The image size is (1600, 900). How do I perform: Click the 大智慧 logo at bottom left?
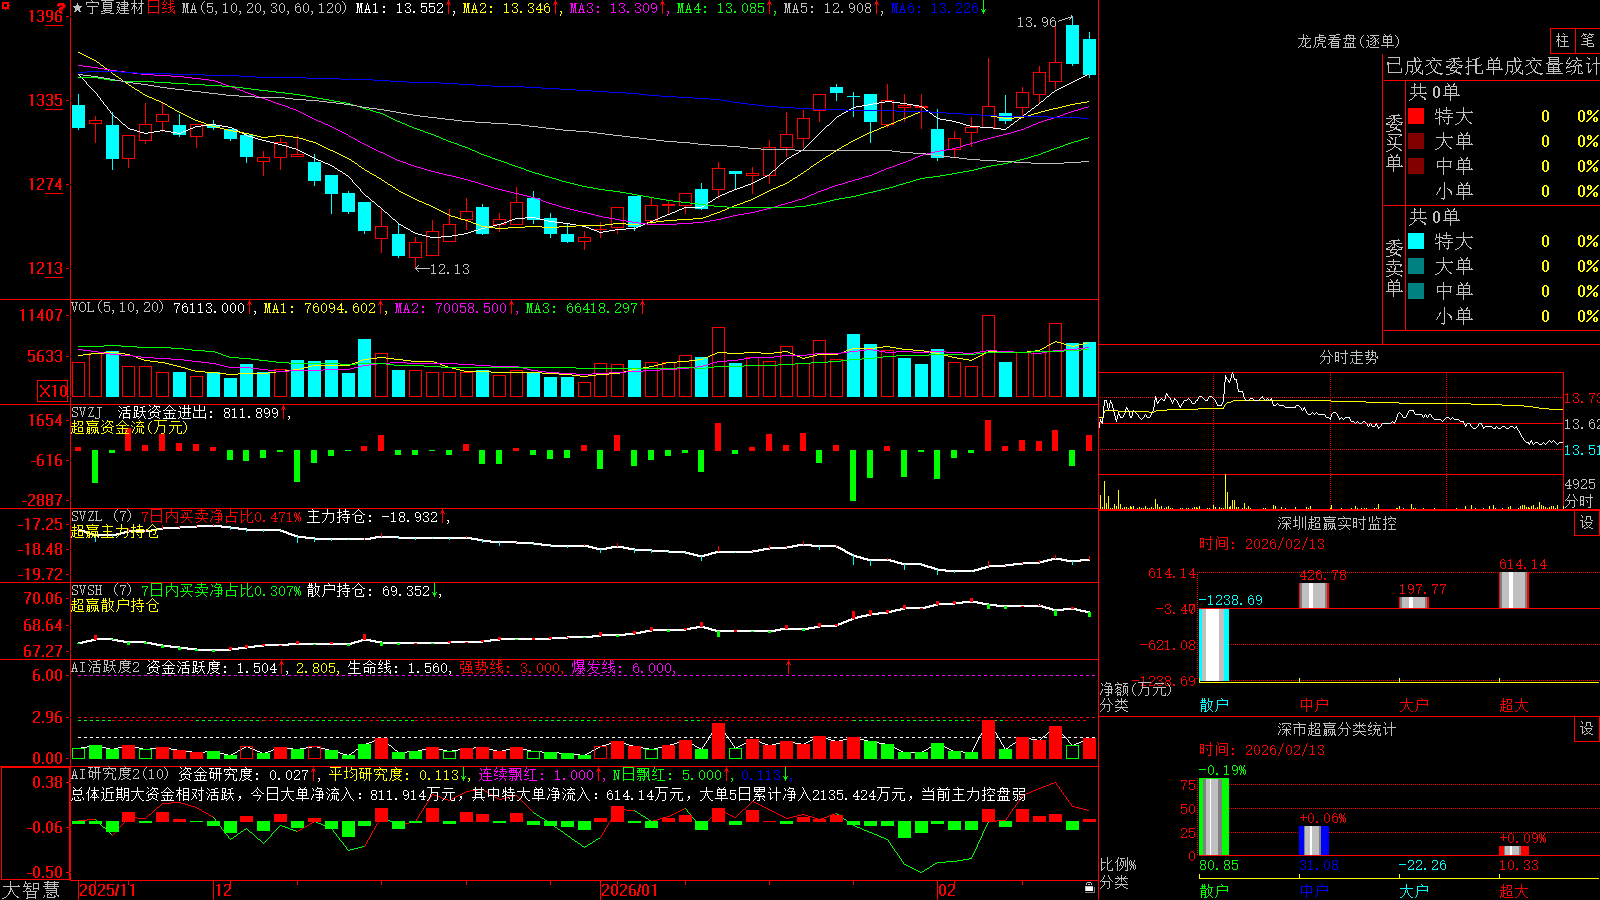point(31,890)
